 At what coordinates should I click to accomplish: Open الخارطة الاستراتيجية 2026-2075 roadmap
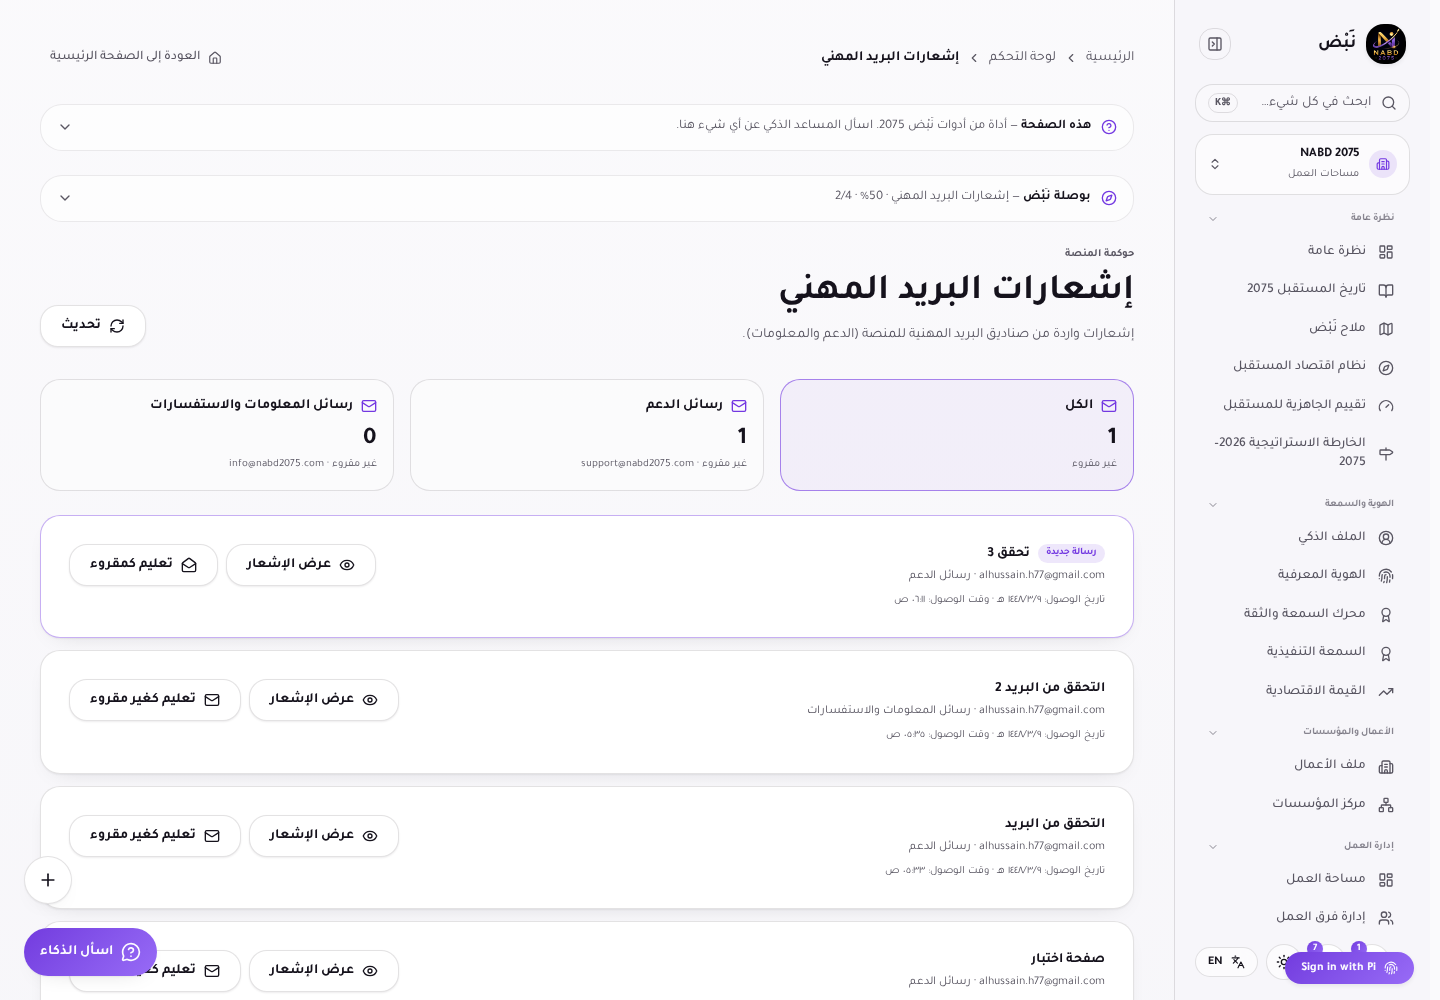tap(1302, 452)
